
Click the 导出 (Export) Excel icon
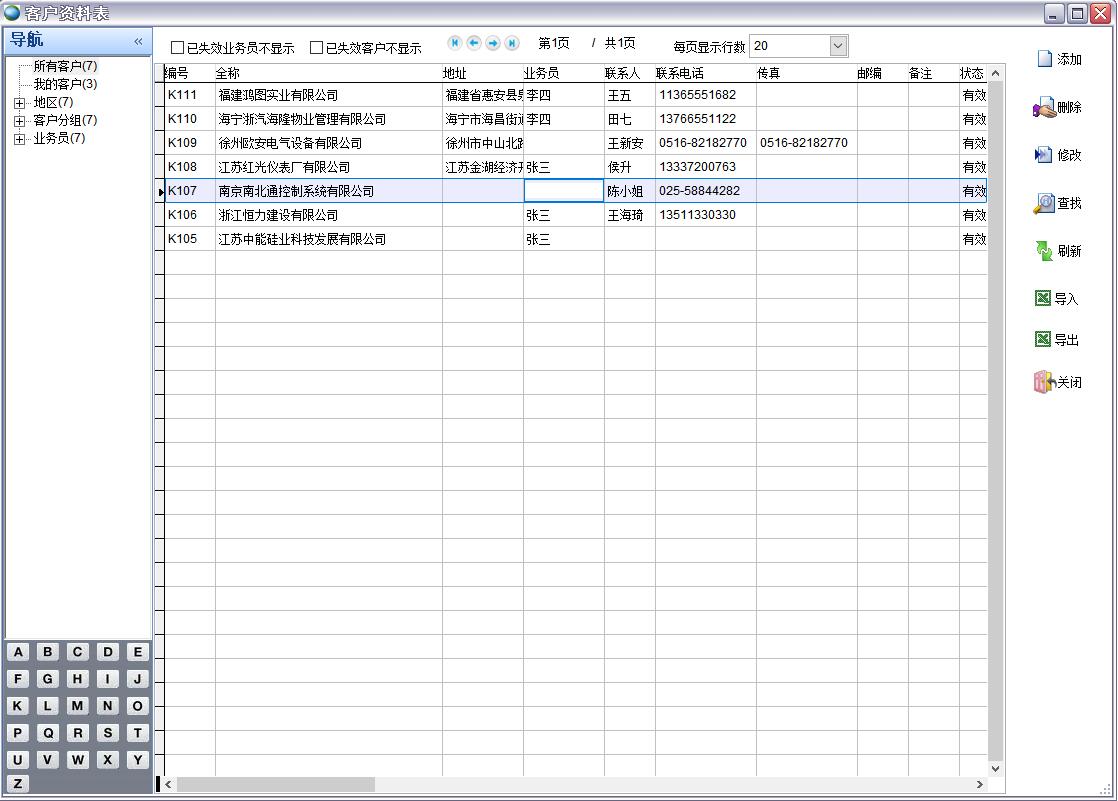1043,340
